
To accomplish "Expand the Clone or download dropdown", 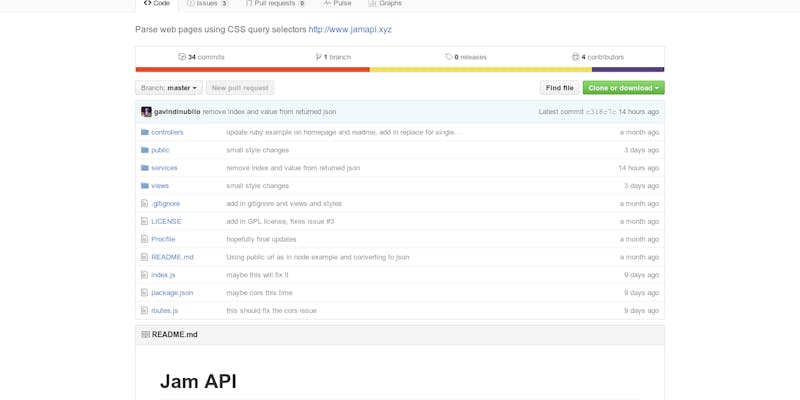I will 623,88.
